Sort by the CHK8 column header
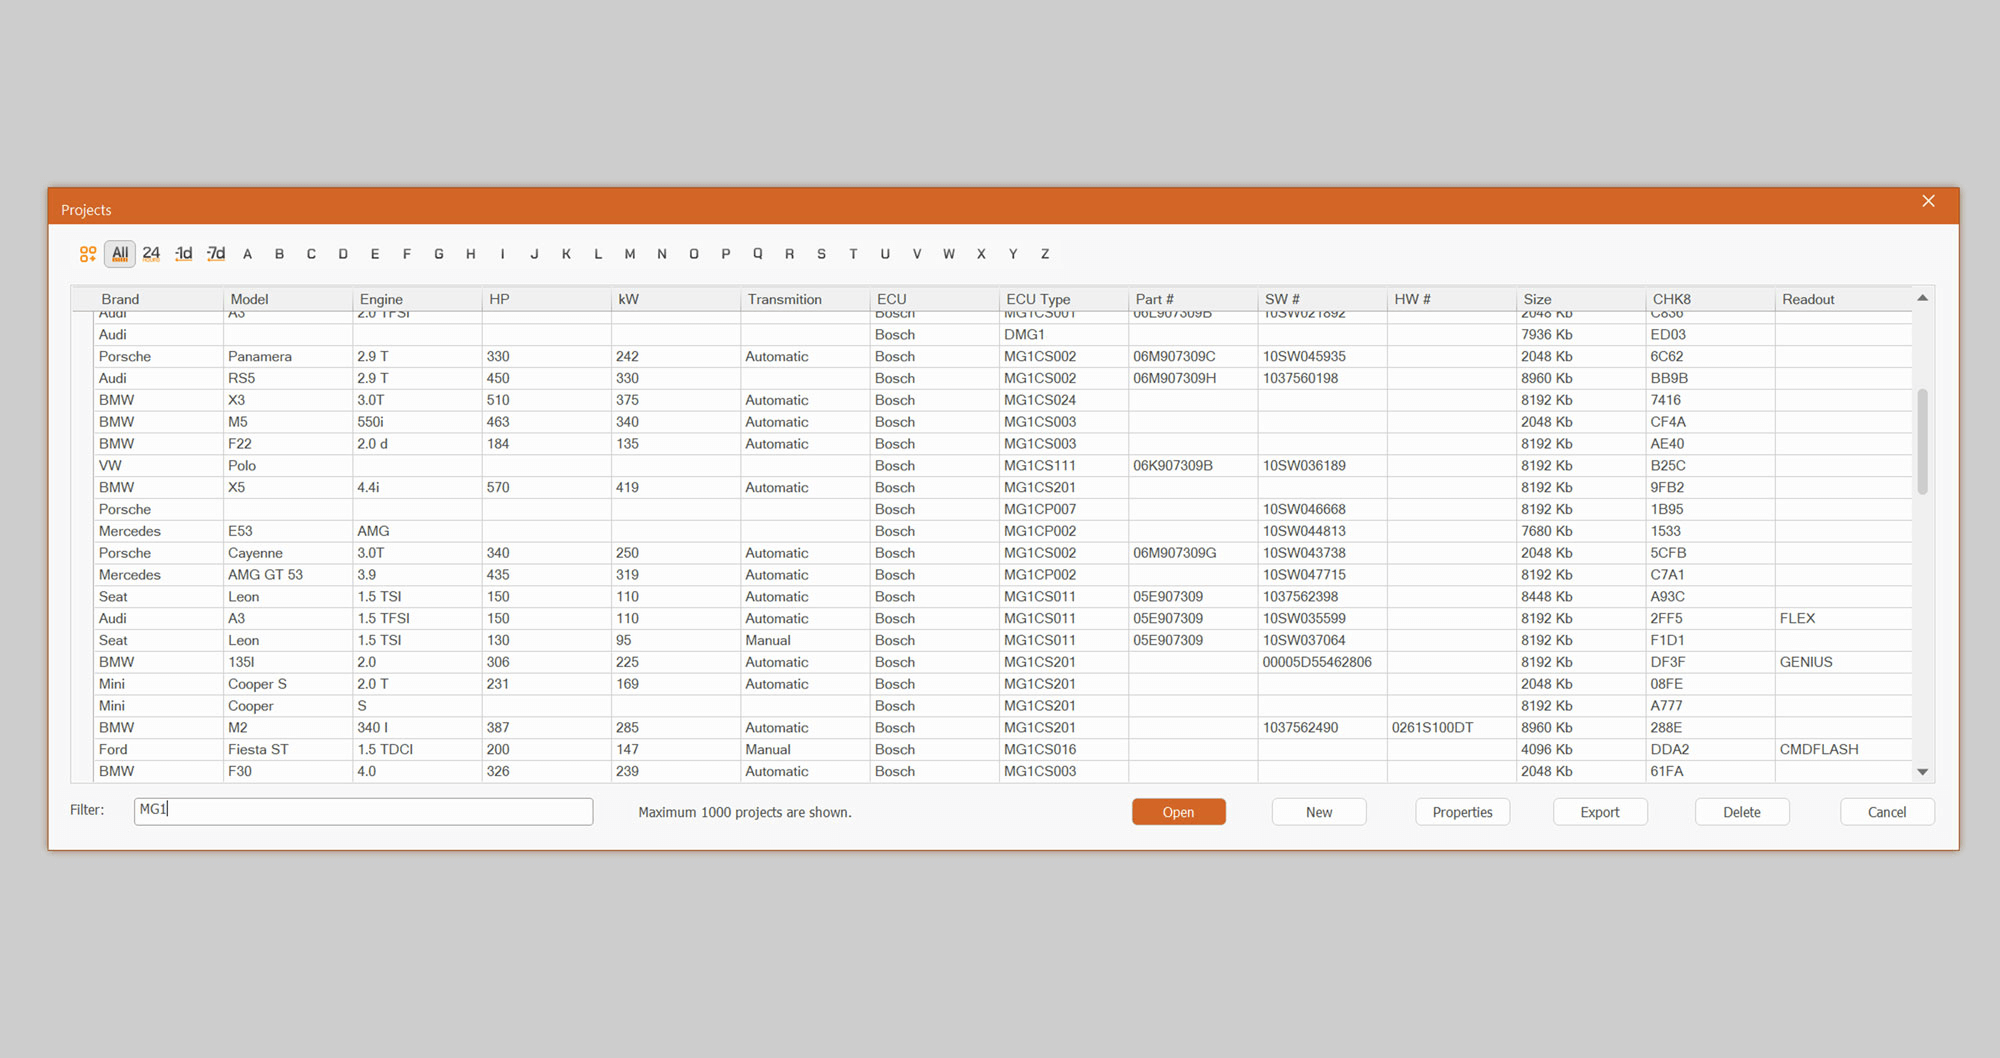The image size is (2000, 1058). click(x=1710, y=299)
